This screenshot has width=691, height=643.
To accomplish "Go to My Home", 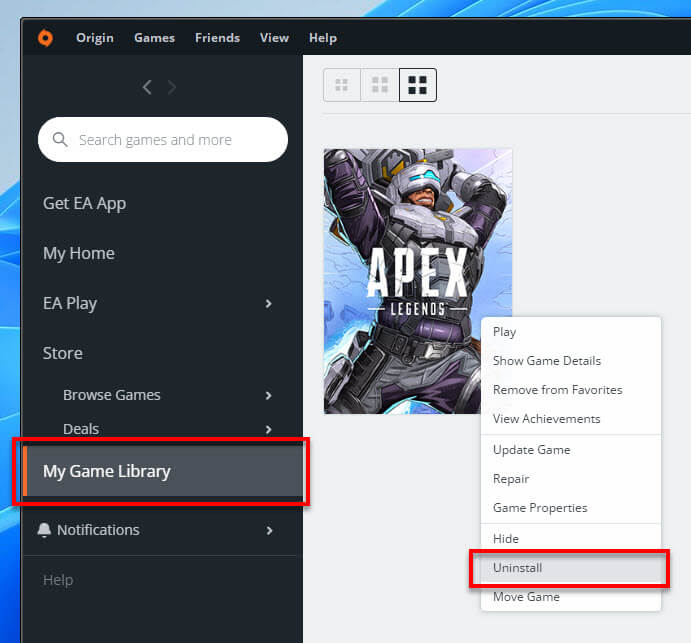I will [79, 253].
